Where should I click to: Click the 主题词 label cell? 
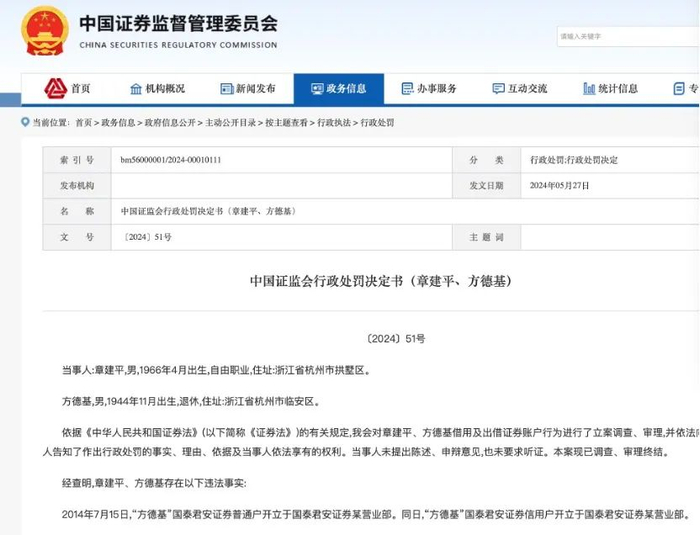[x=486, y=237]
